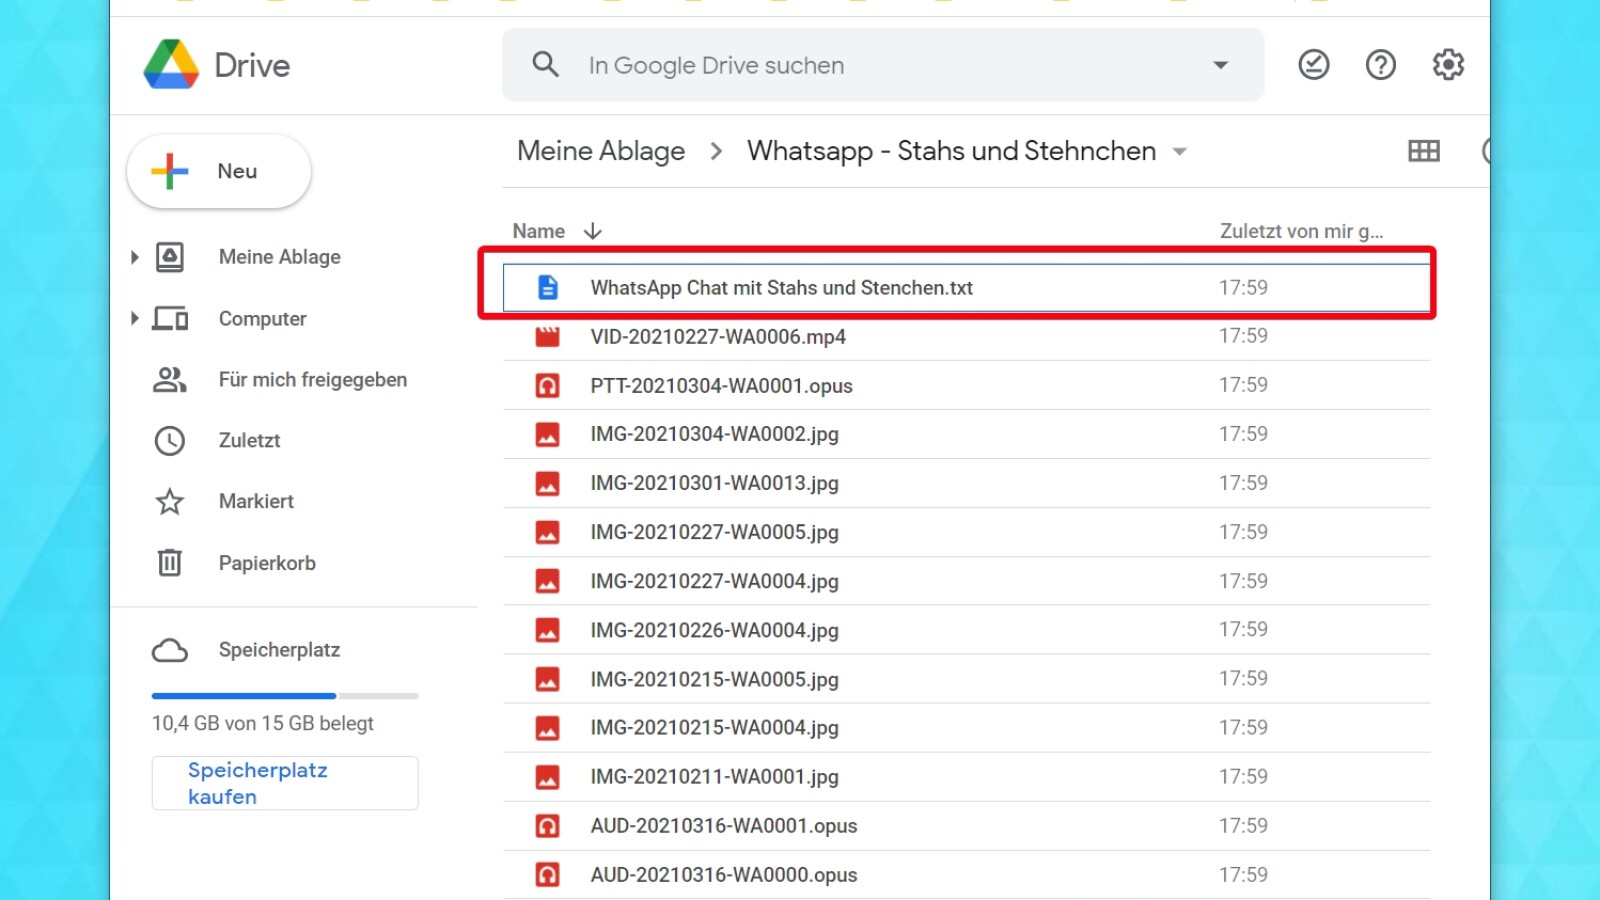Select VID-20210227-WA0006.mp4
The width and height of the screenshot is (1600, 900).
966,337
